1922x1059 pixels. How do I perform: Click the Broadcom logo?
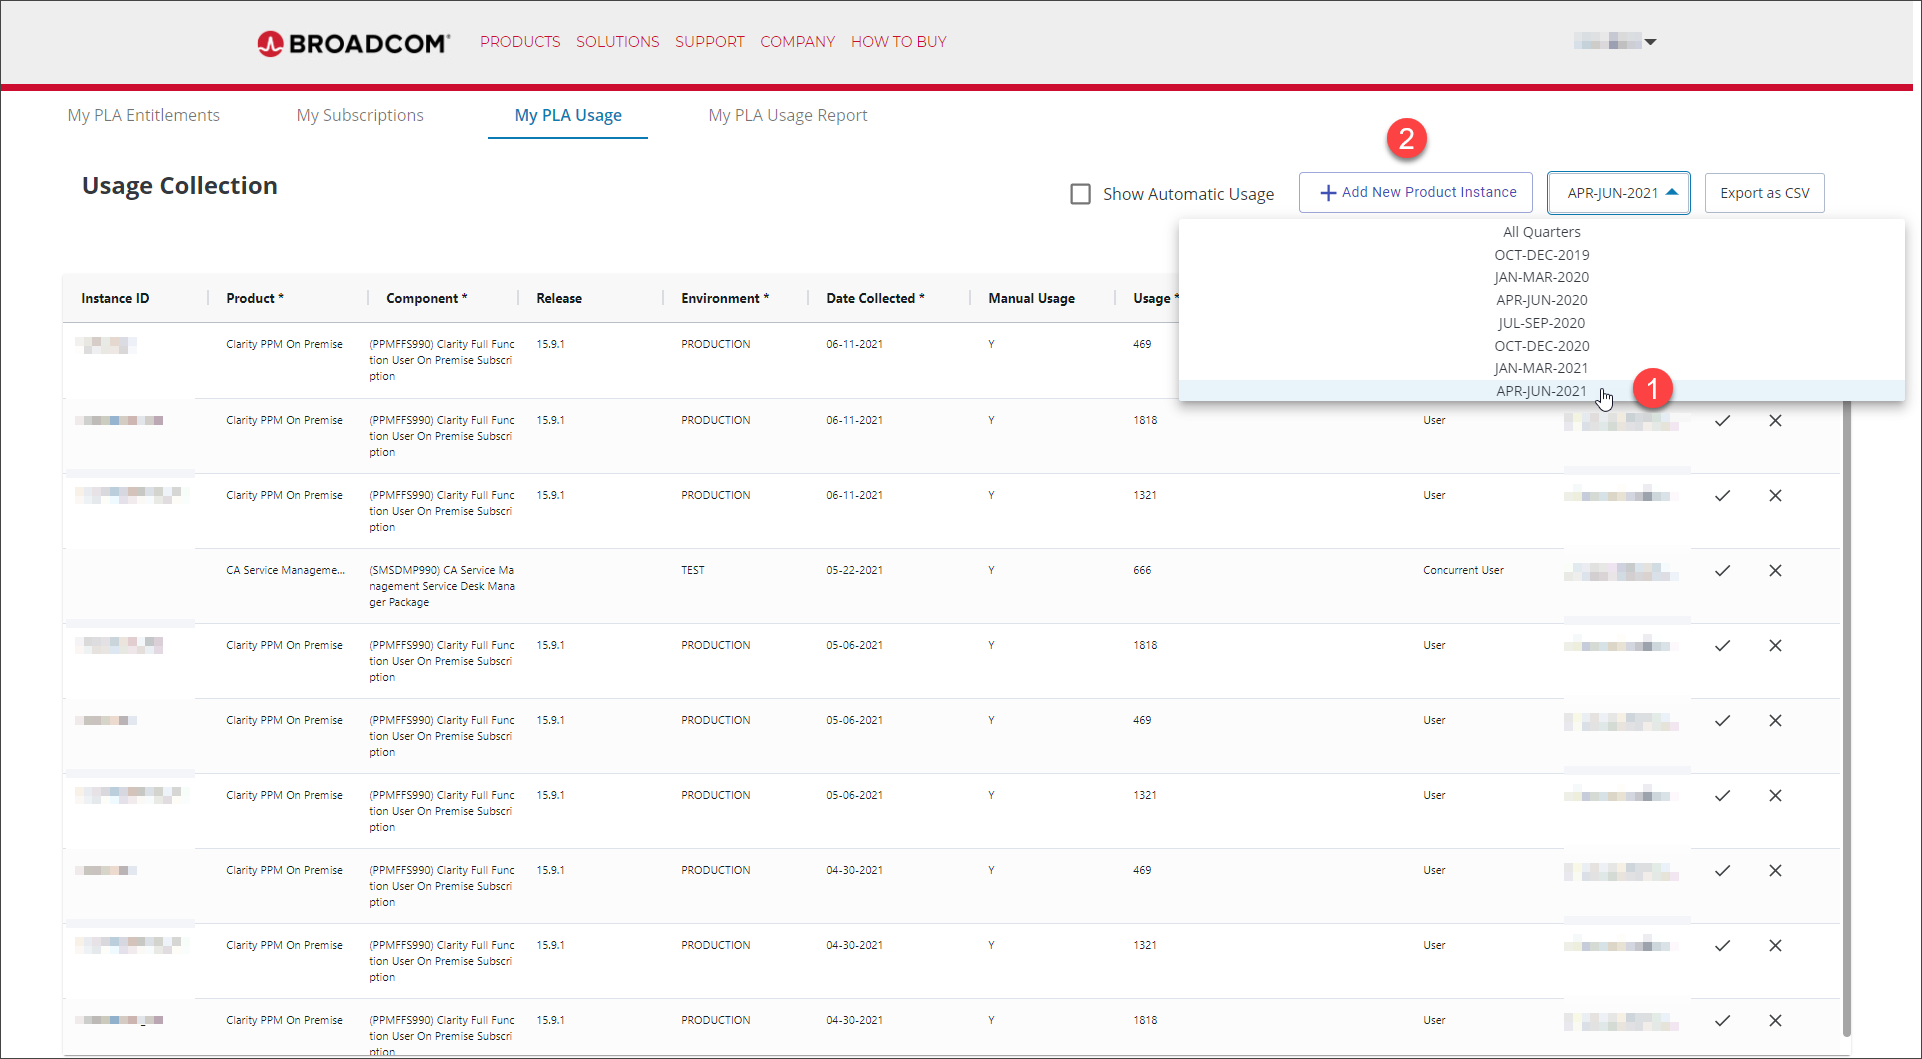point(353,43)
